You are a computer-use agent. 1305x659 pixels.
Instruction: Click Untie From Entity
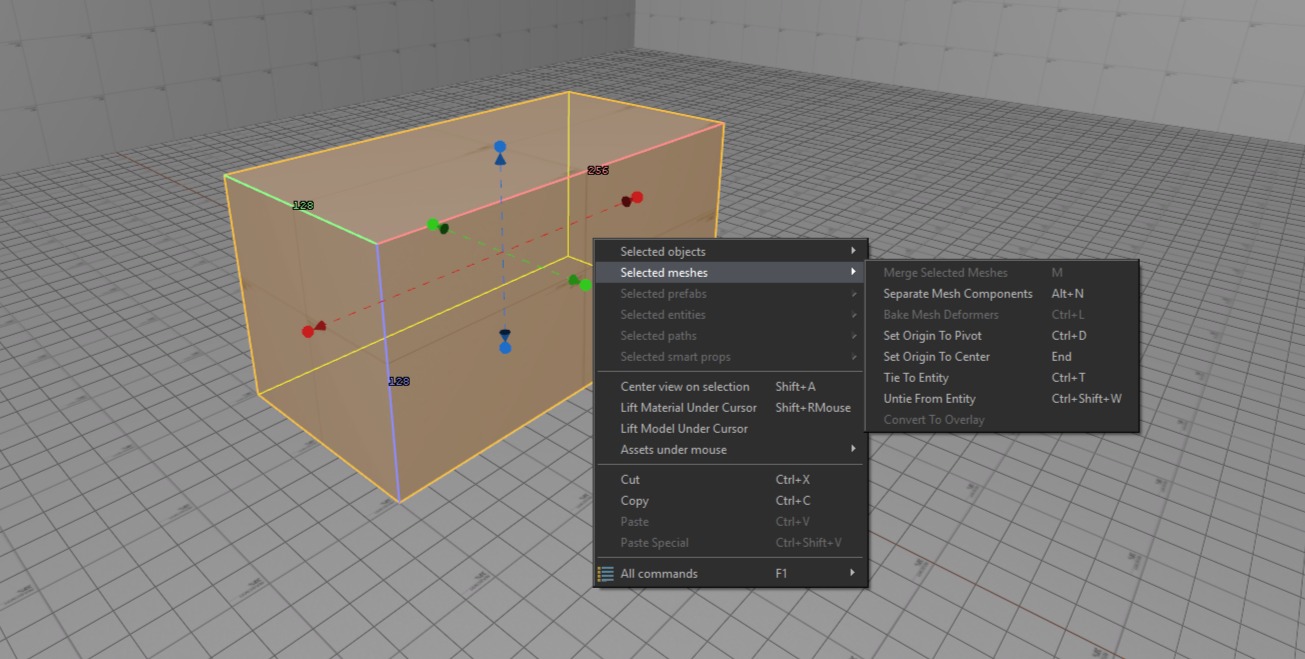point(928,398)
